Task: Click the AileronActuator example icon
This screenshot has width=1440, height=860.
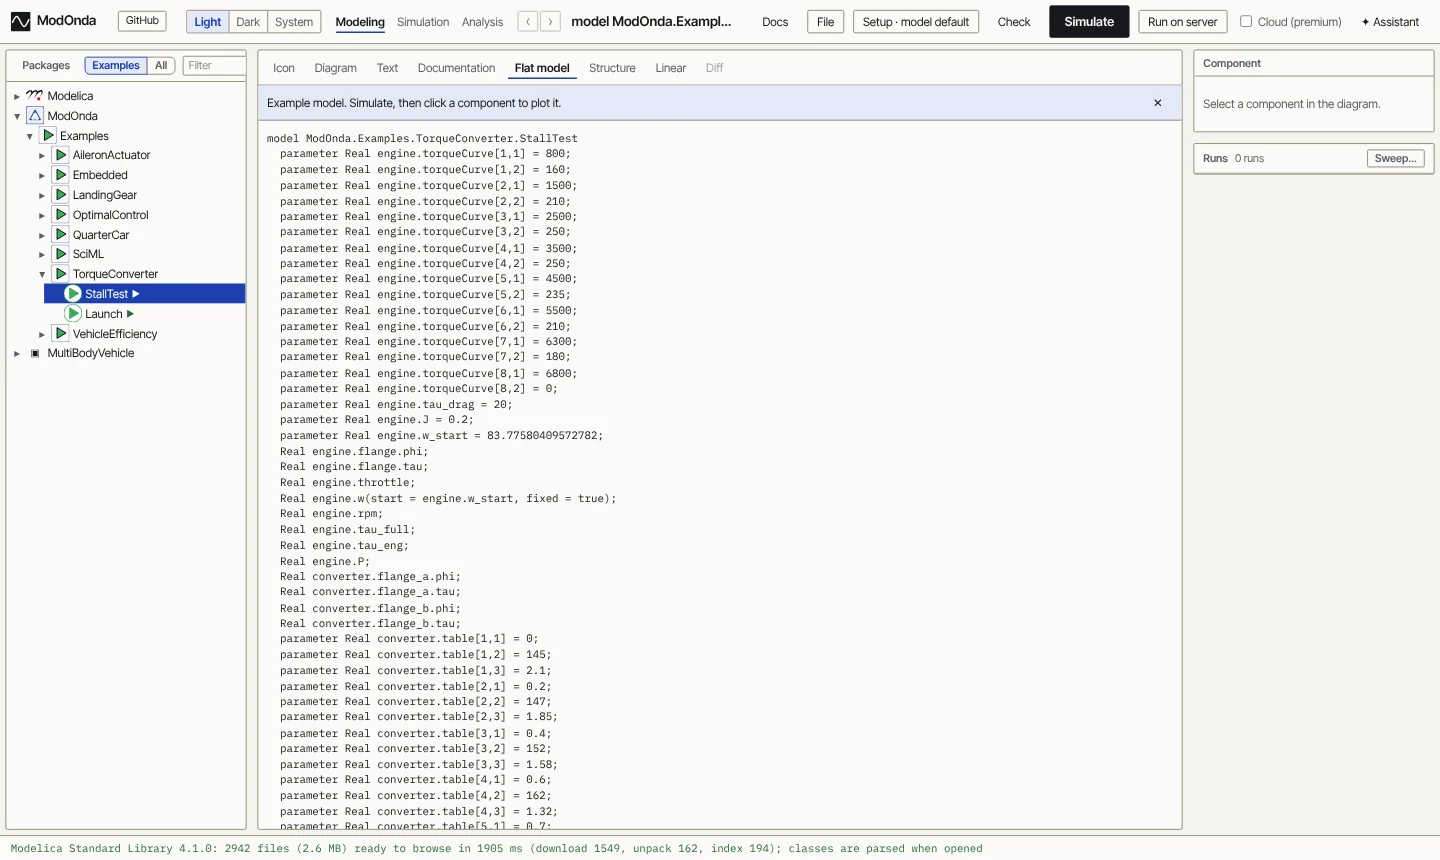Action: coord(61,155)
